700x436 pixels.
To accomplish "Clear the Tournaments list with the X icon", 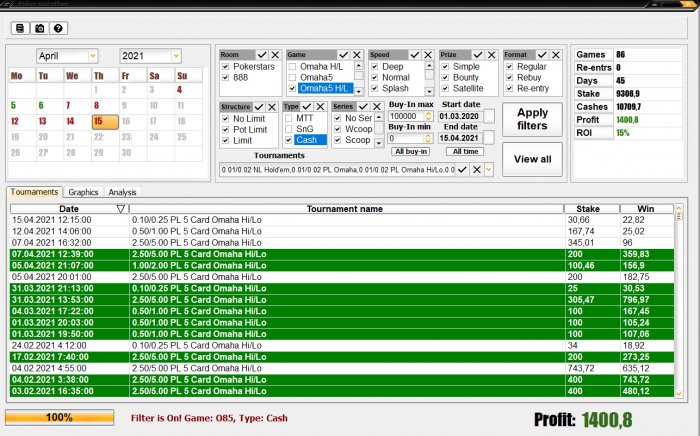I will tap(477, 170).
